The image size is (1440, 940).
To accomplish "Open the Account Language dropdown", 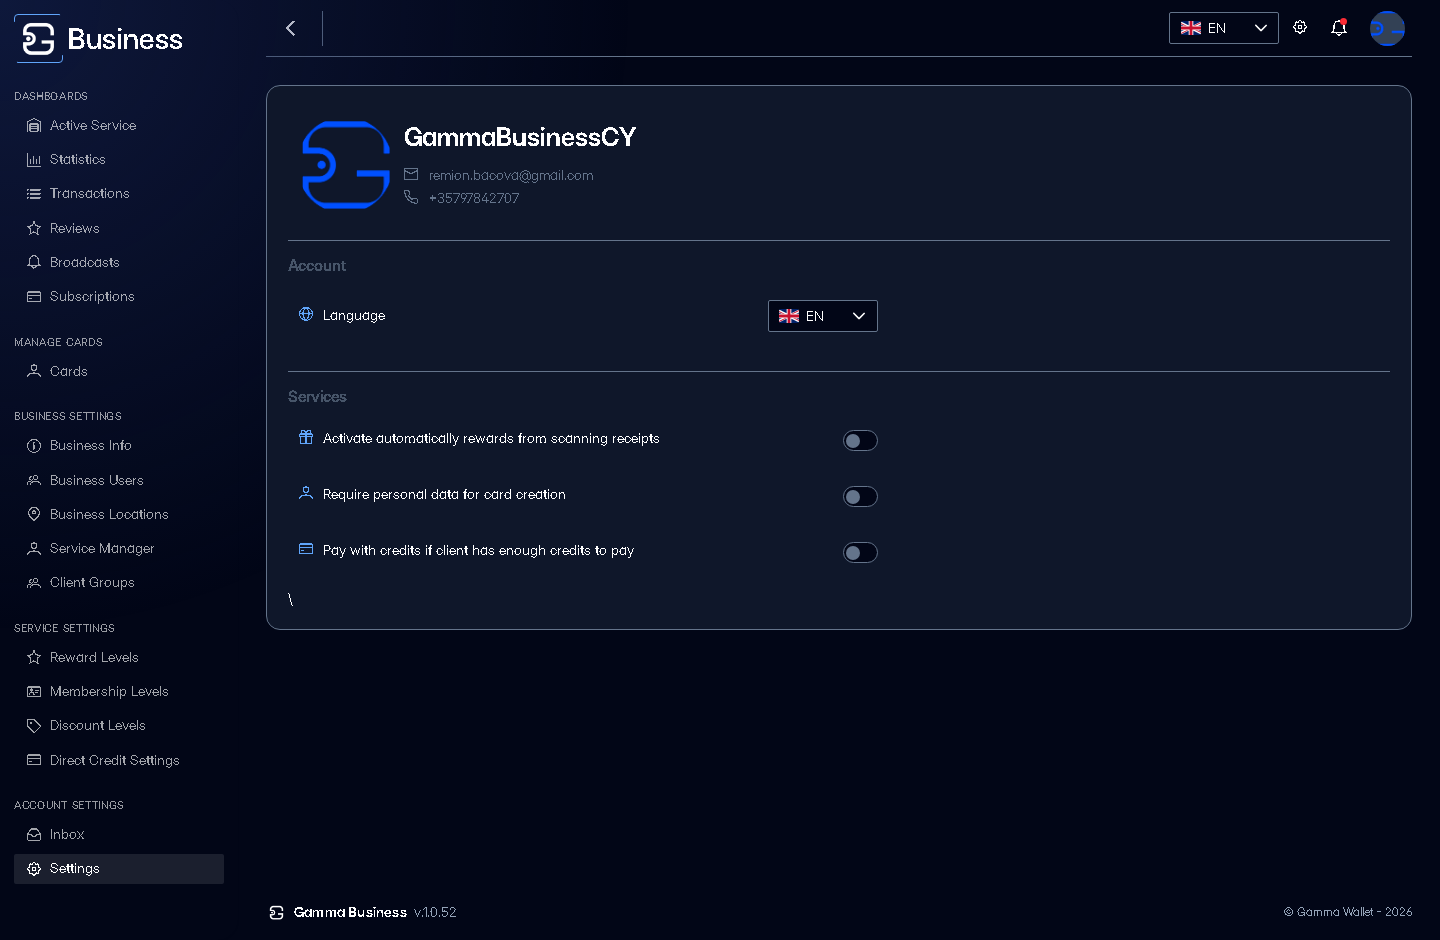I will (x=823, y=316).
